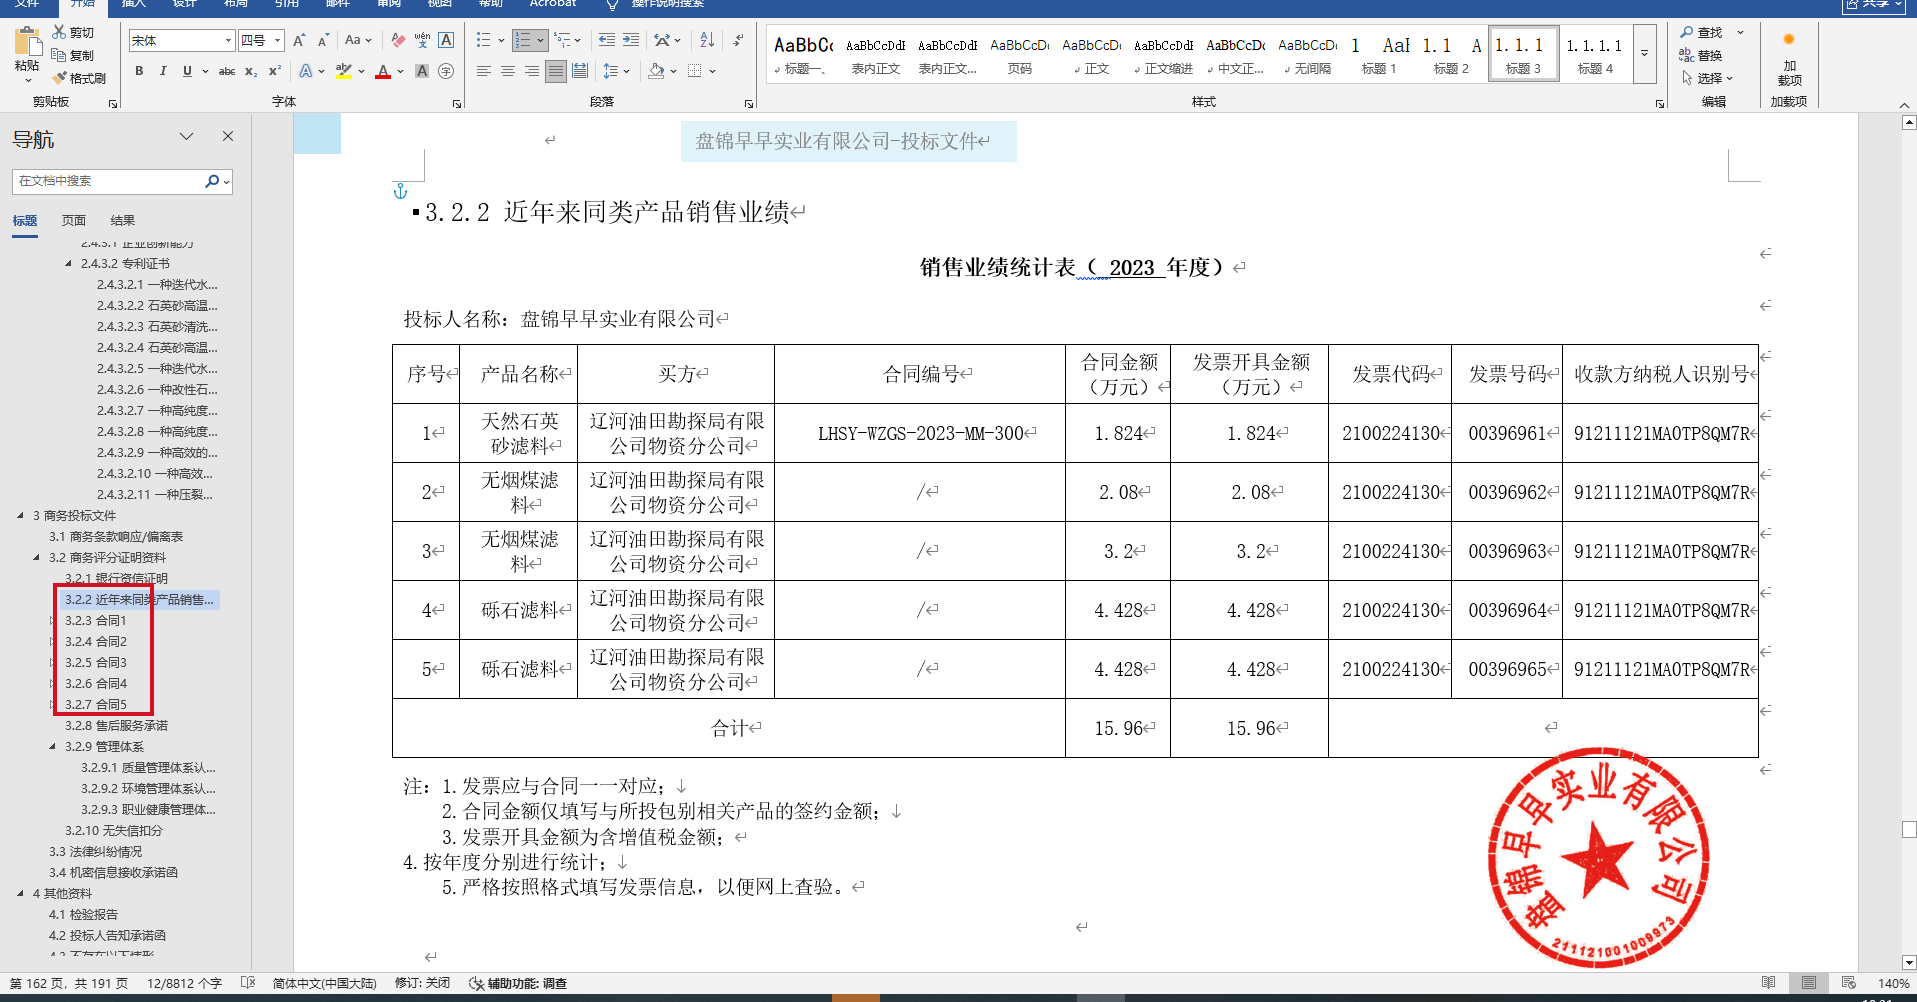Apply yellow text highlight color
The width and height of the screenshot is (1917, 1002).
click(x=343, y=71)
